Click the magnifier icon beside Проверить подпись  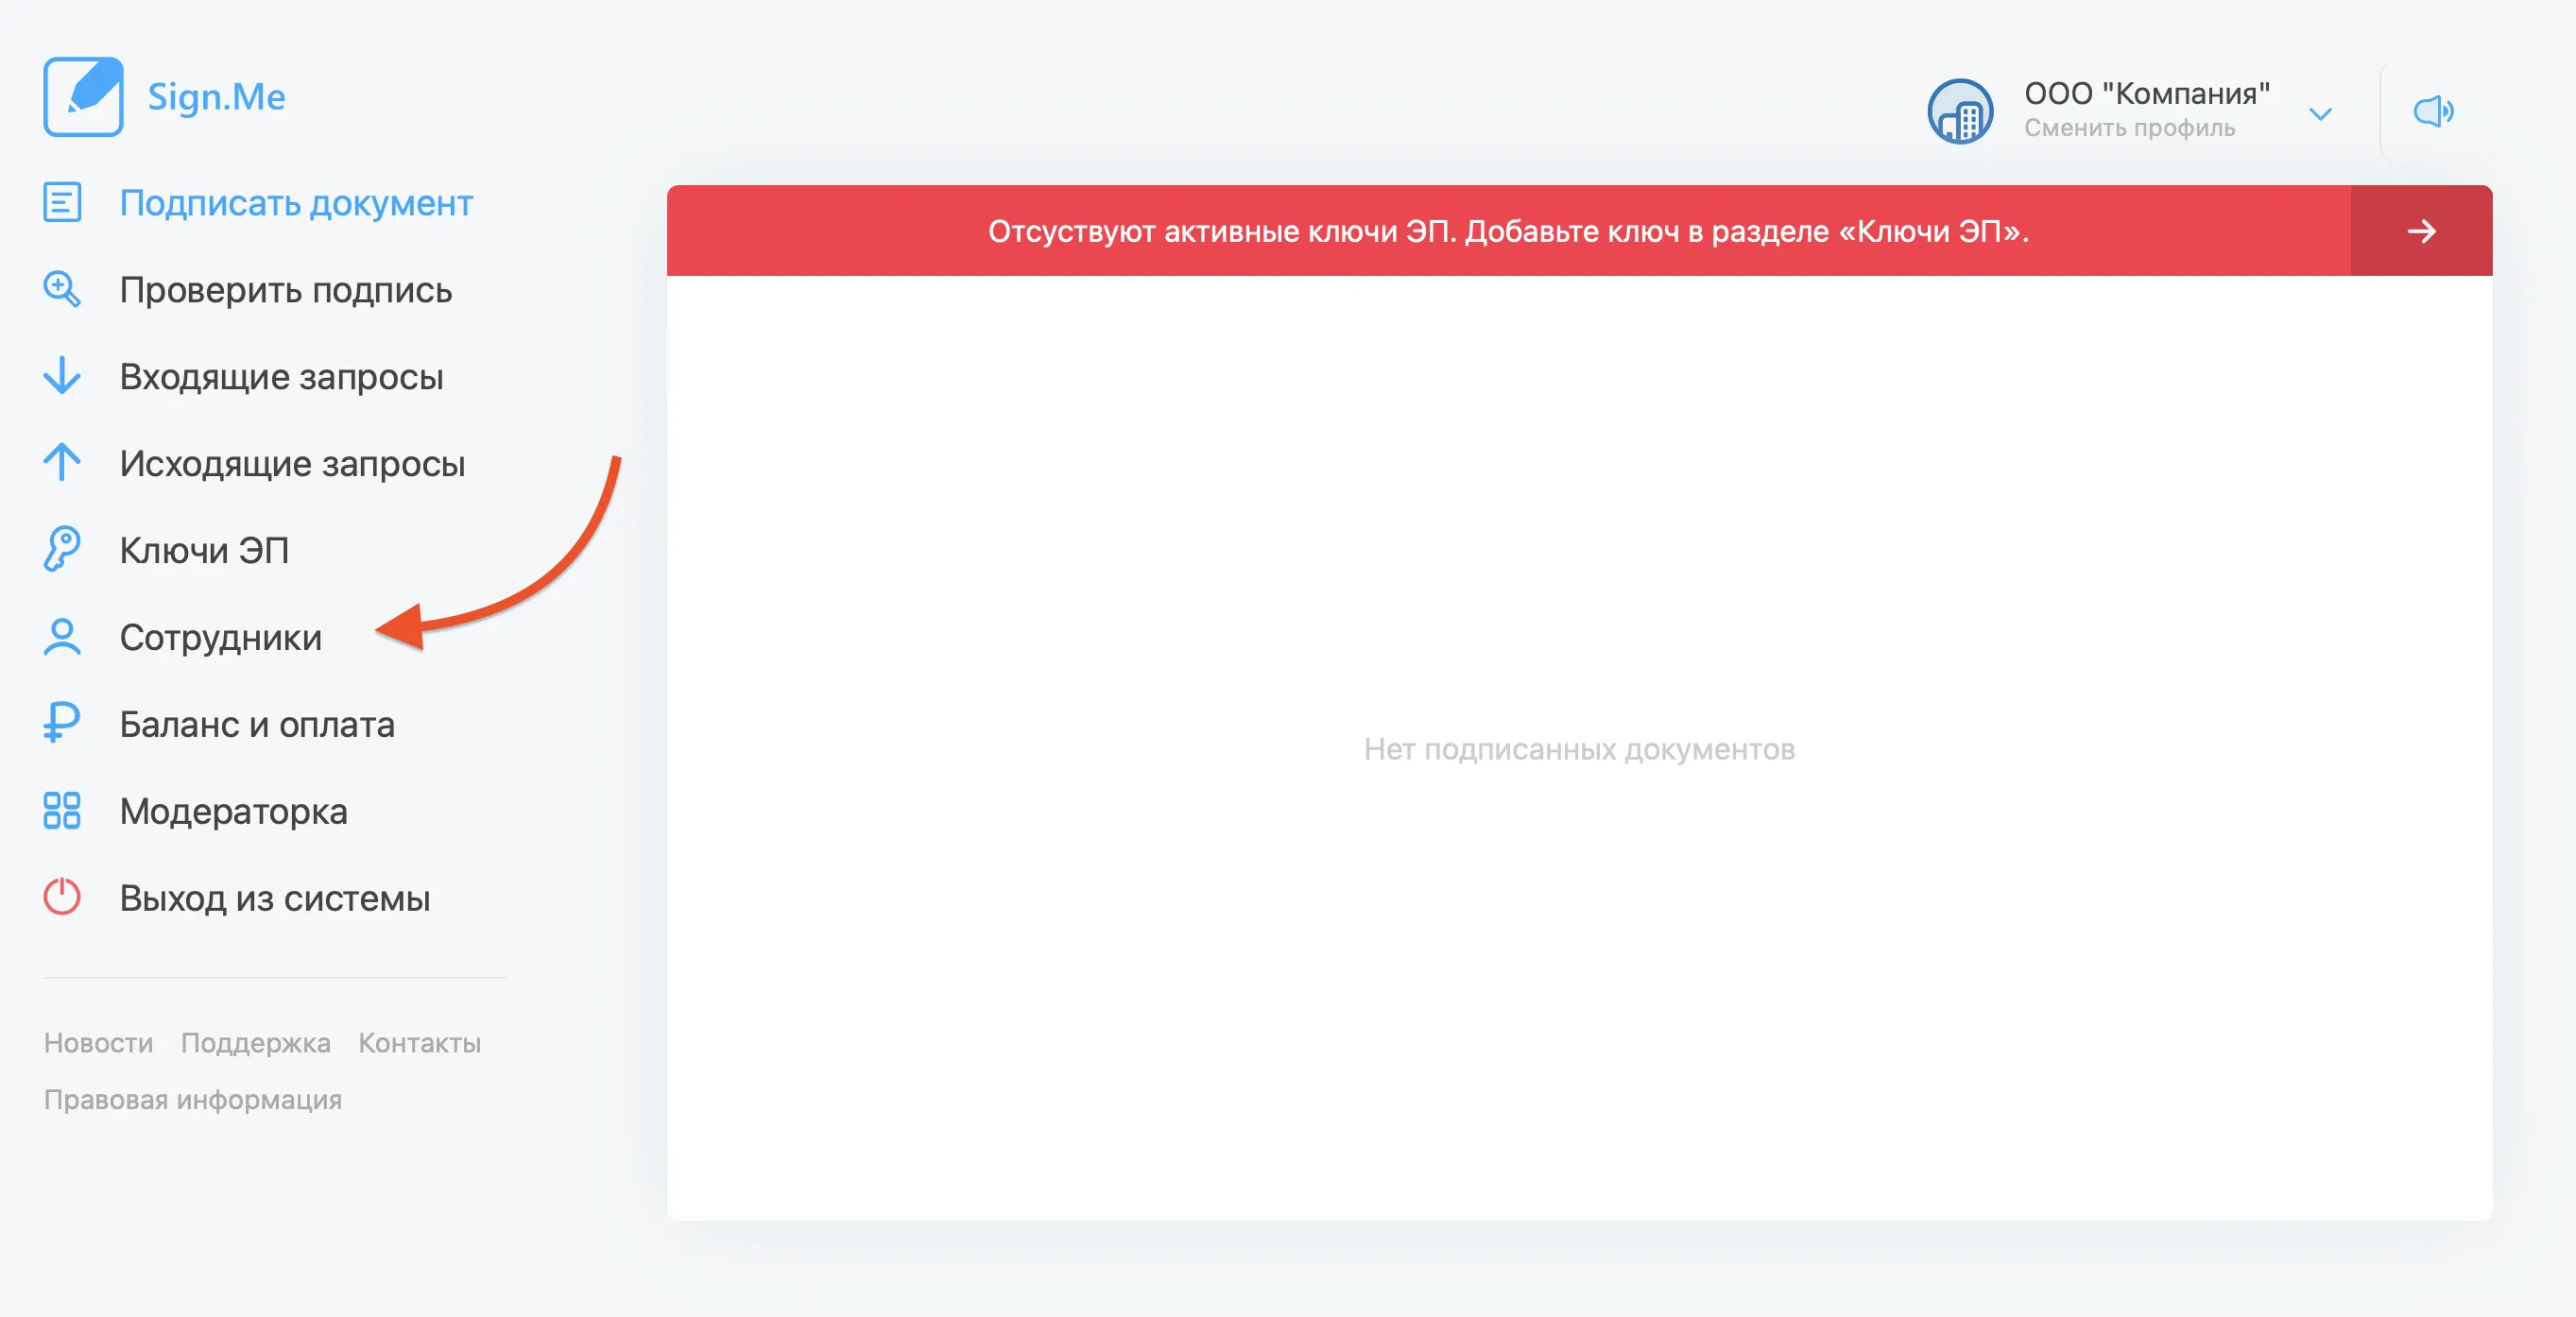tap(62, 289)
